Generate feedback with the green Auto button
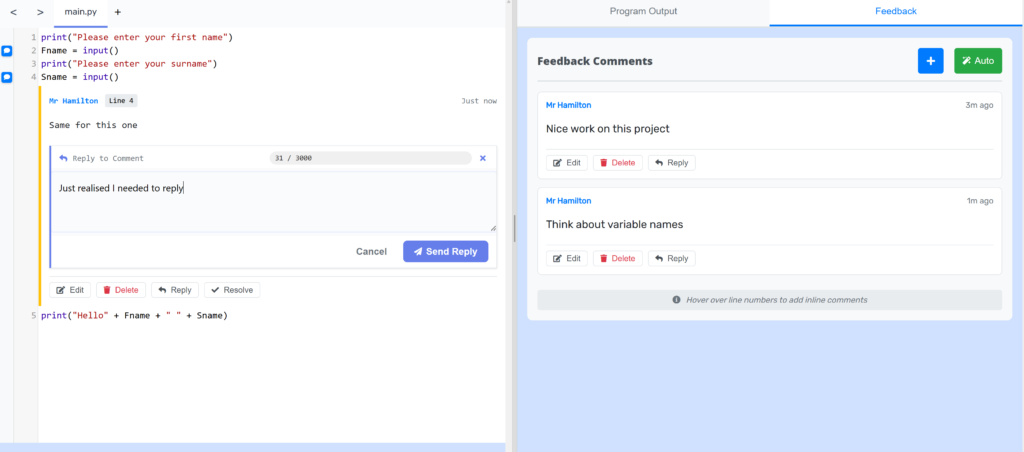 [977, 61]
